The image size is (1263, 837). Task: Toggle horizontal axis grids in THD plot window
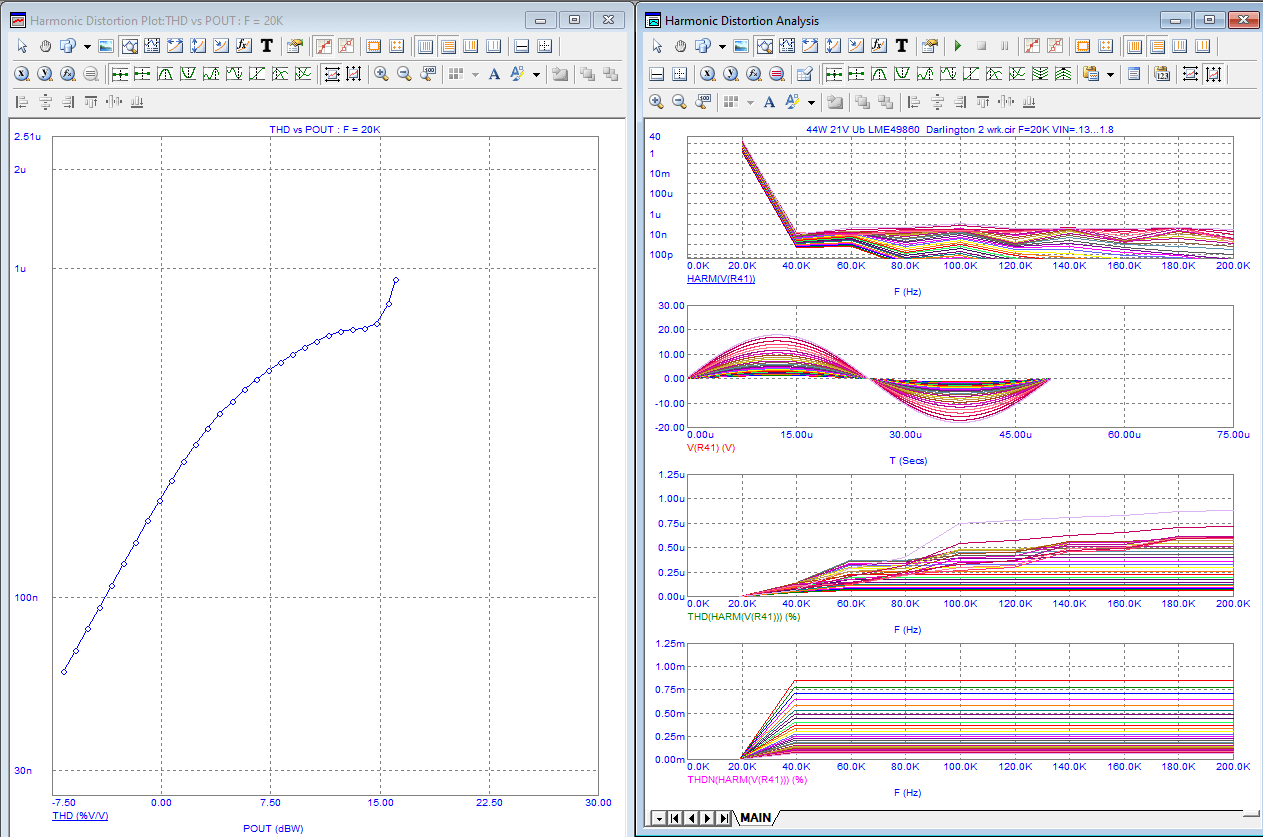click(x=448, y=46)
